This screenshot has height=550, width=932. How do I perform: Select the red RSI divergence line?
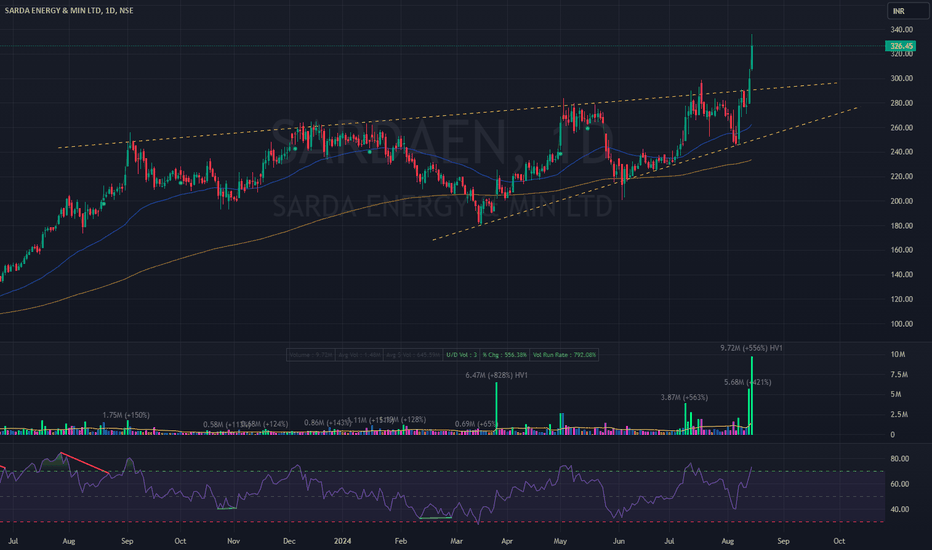click(x=85, y=463)
